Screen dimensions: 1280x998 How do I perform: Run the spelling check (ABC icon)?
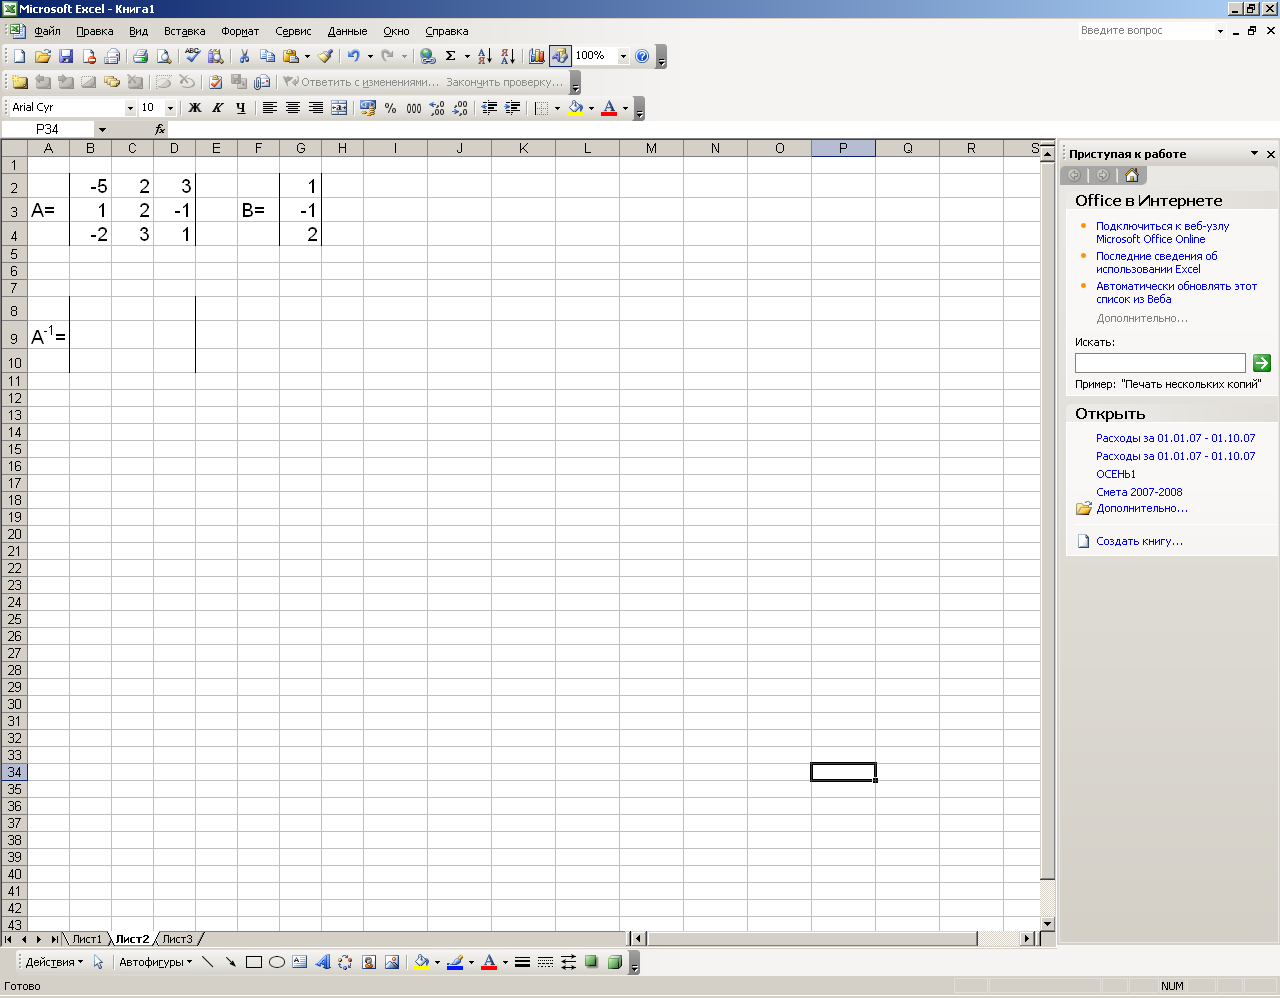pos(192,56)
